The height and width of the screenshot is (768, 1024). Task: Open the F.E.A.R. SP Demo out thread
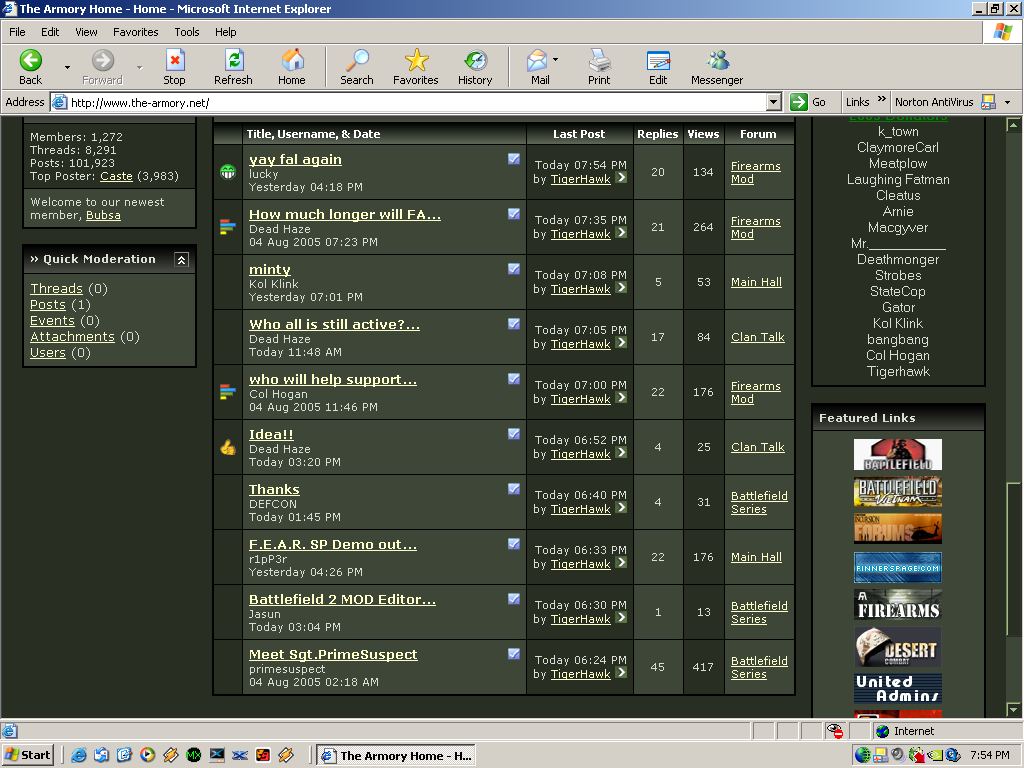tap(332, 544)
